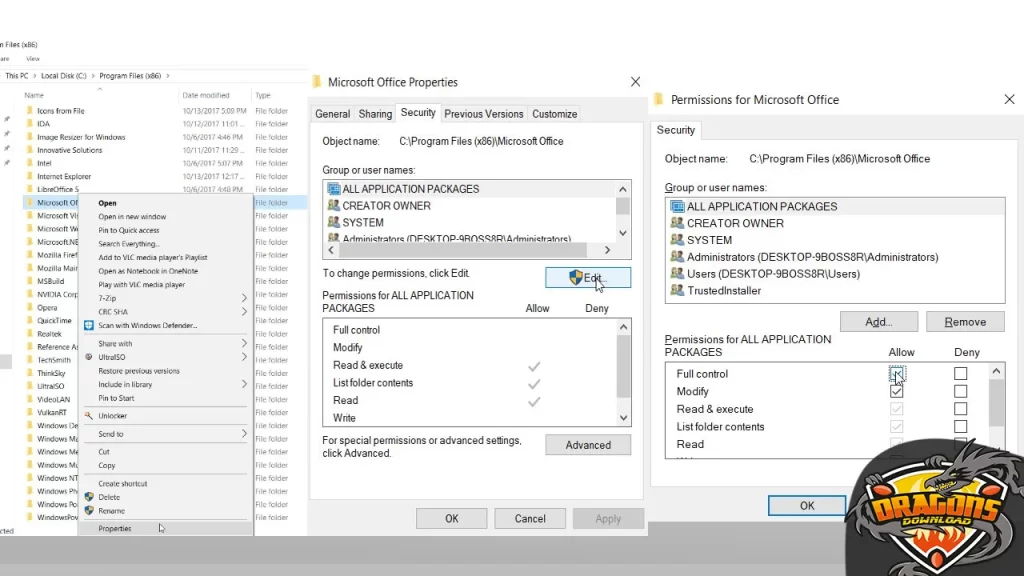Toggle Allow checkbox for Full control
1024x576 pixels.
(x=896, y=374)
